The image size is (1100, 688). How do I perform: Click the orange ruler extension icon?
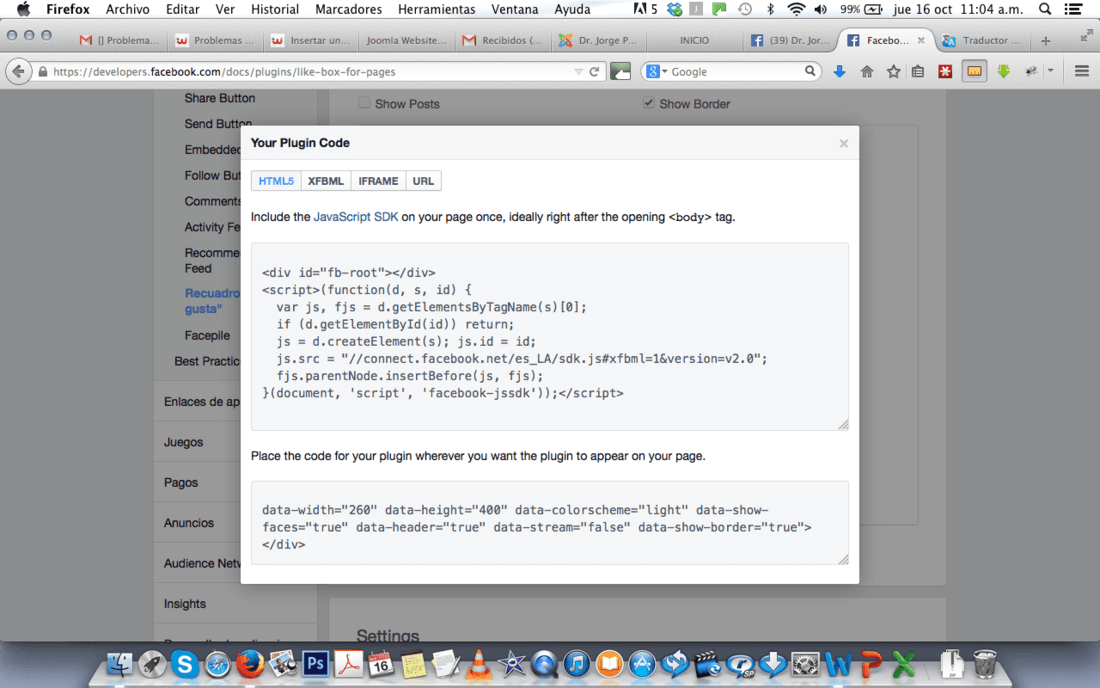click(x=974, y=72)
